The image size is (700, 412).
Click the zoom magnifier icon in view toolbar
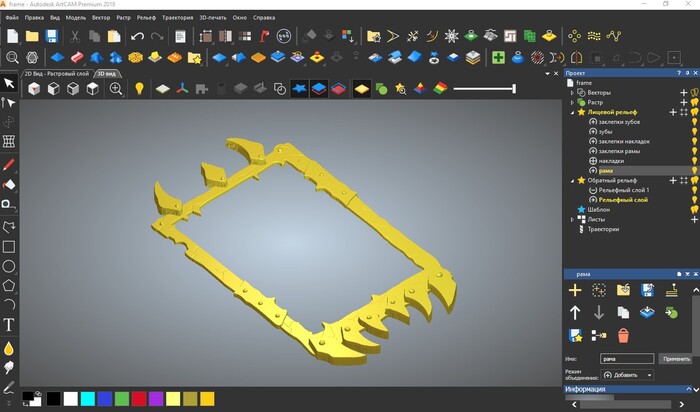click(x=116, y=89)
